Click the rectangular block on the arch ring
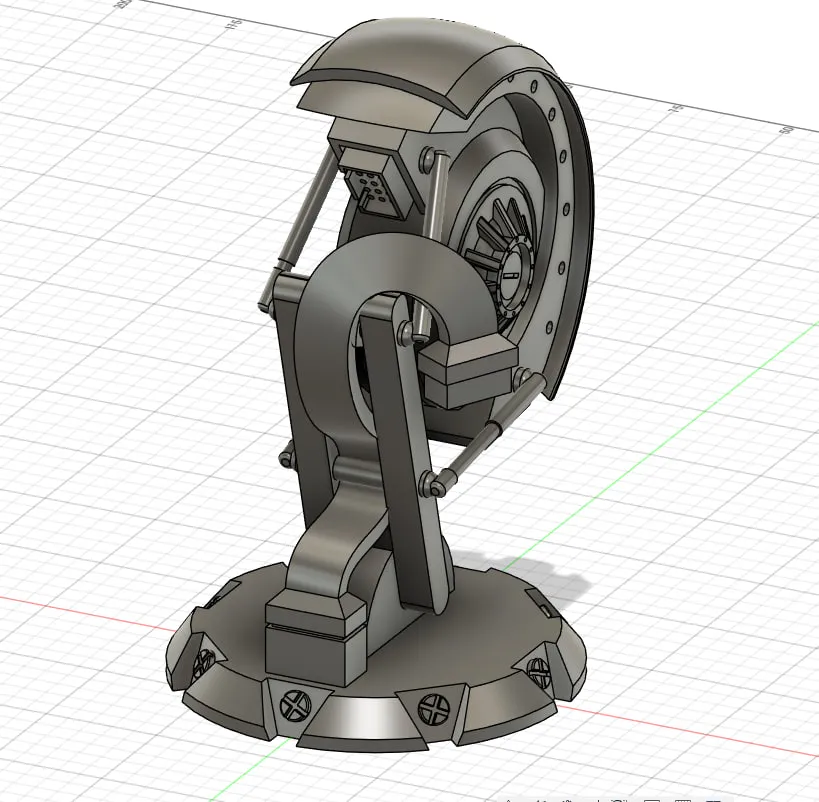 click(468, 372)
